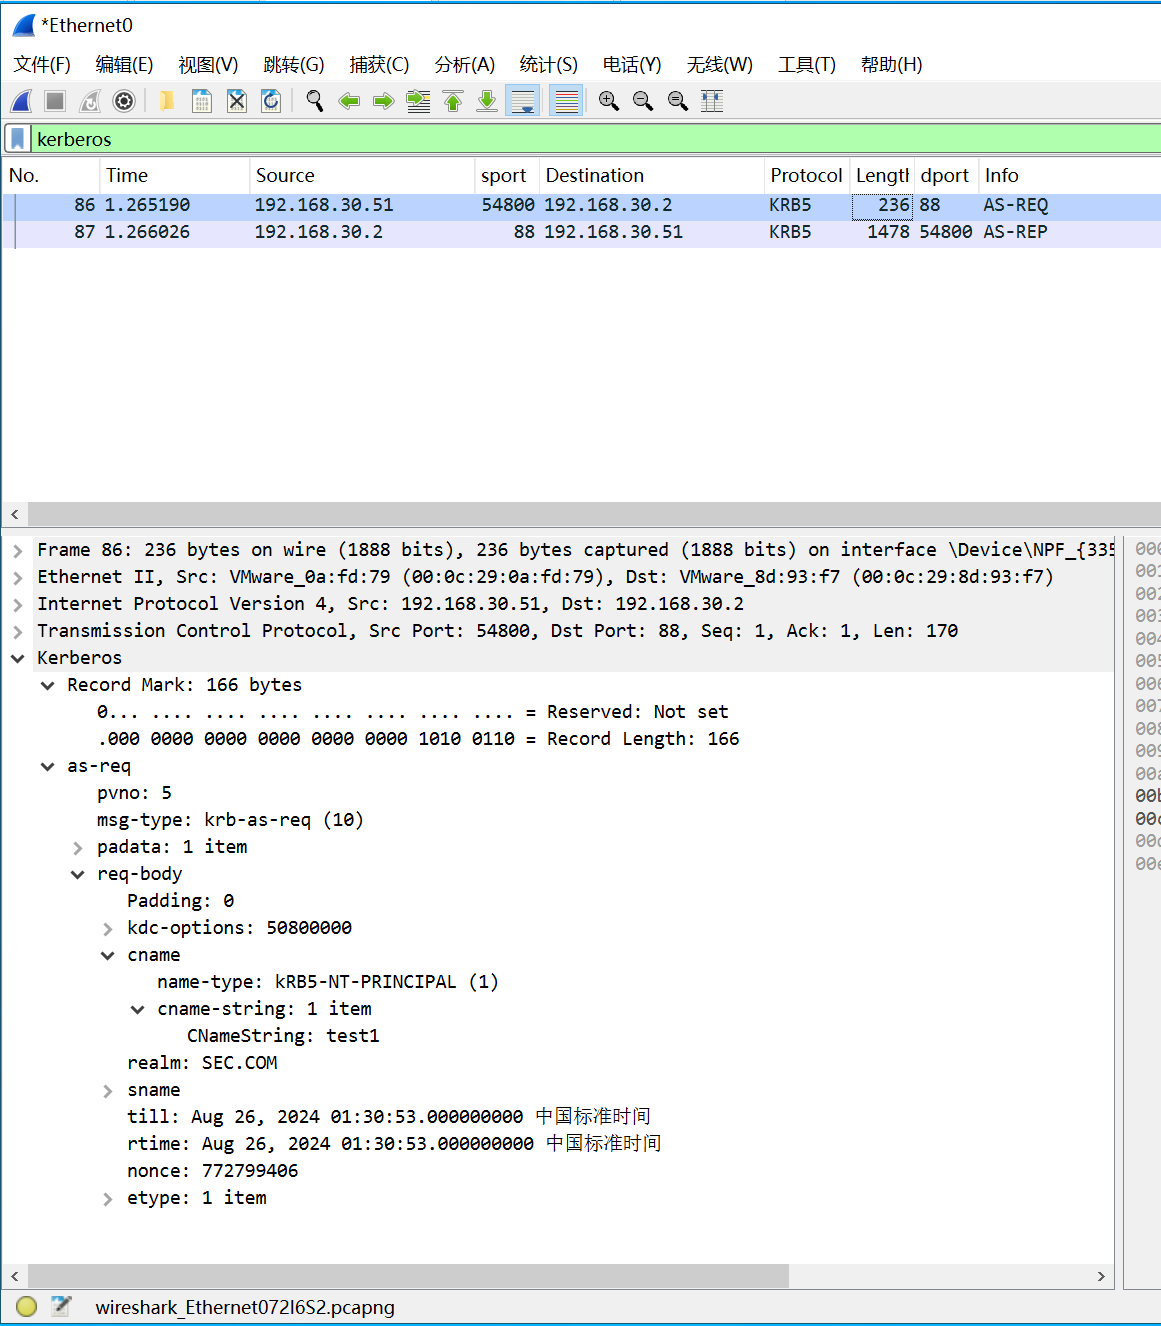This screenshot has height=1326, width=1161.
Task: Click the start capture shark fin icon
Action: [21, 101]
